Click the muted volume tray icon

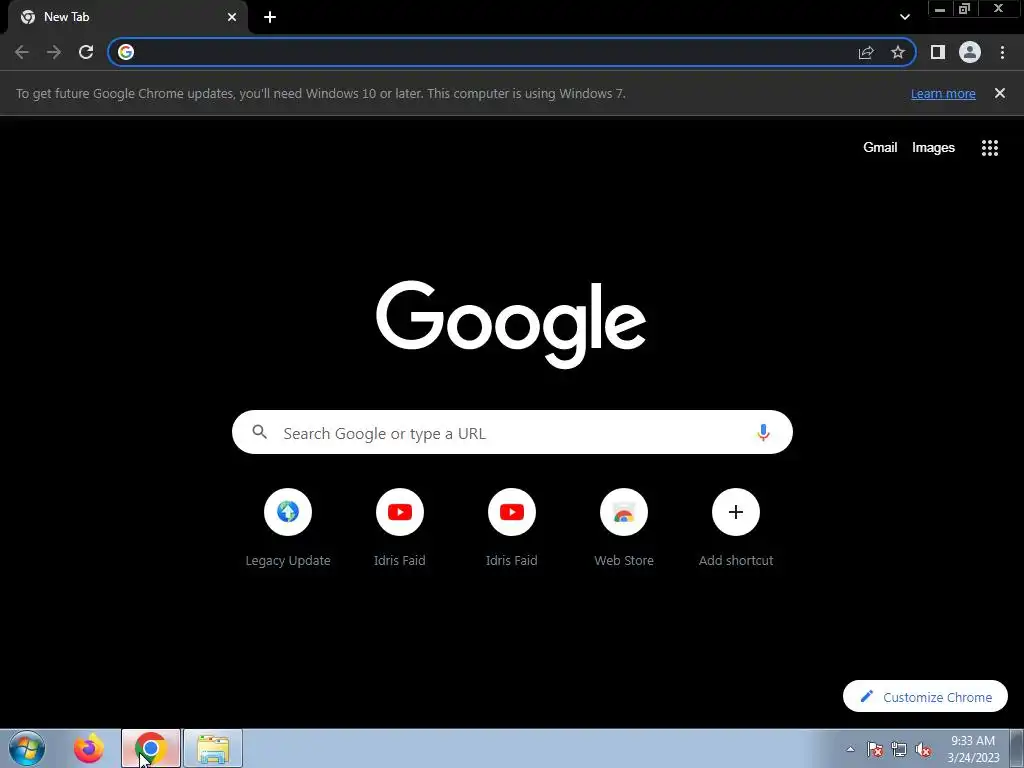[923, 749]
